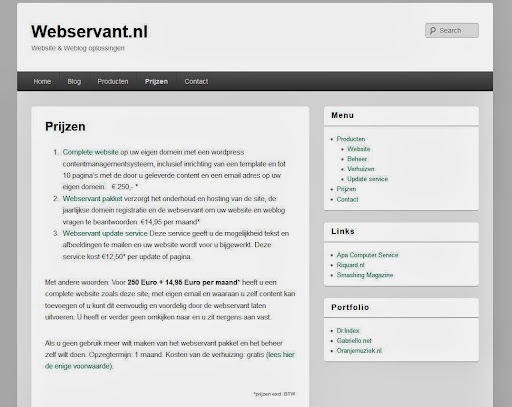The height and width of the screenshot is (407, 512).
Task: Click the search magnifier icon
Action: pyautogui.click(x=432, y=31)
